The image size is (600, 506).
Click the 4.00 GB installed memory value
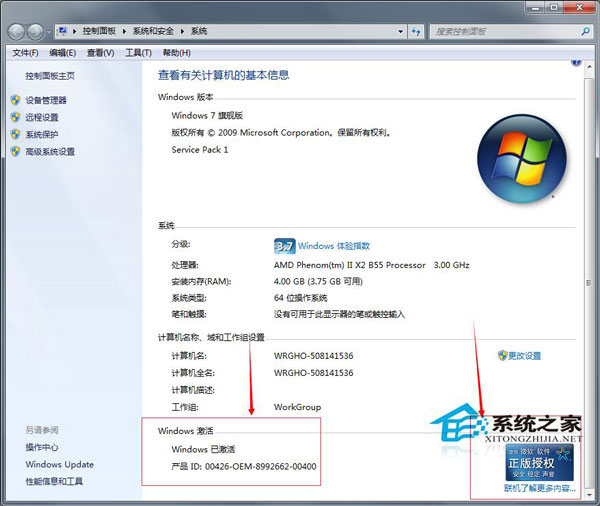[x=318, y=281]
